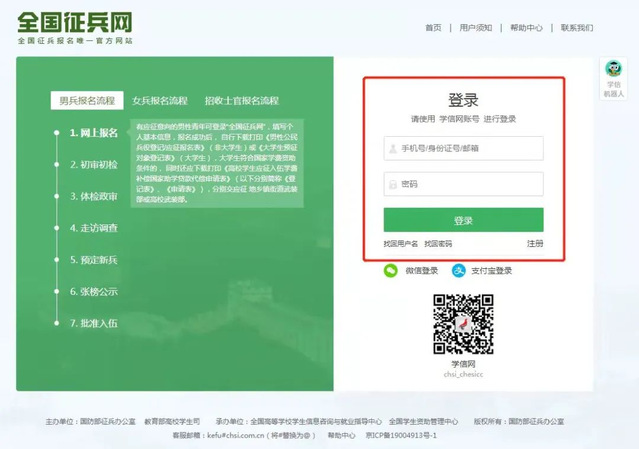Click the 版权所有：国防部征兵办公室 footer text
Viewport: 639px width, 449px height.
click(519, 421)
